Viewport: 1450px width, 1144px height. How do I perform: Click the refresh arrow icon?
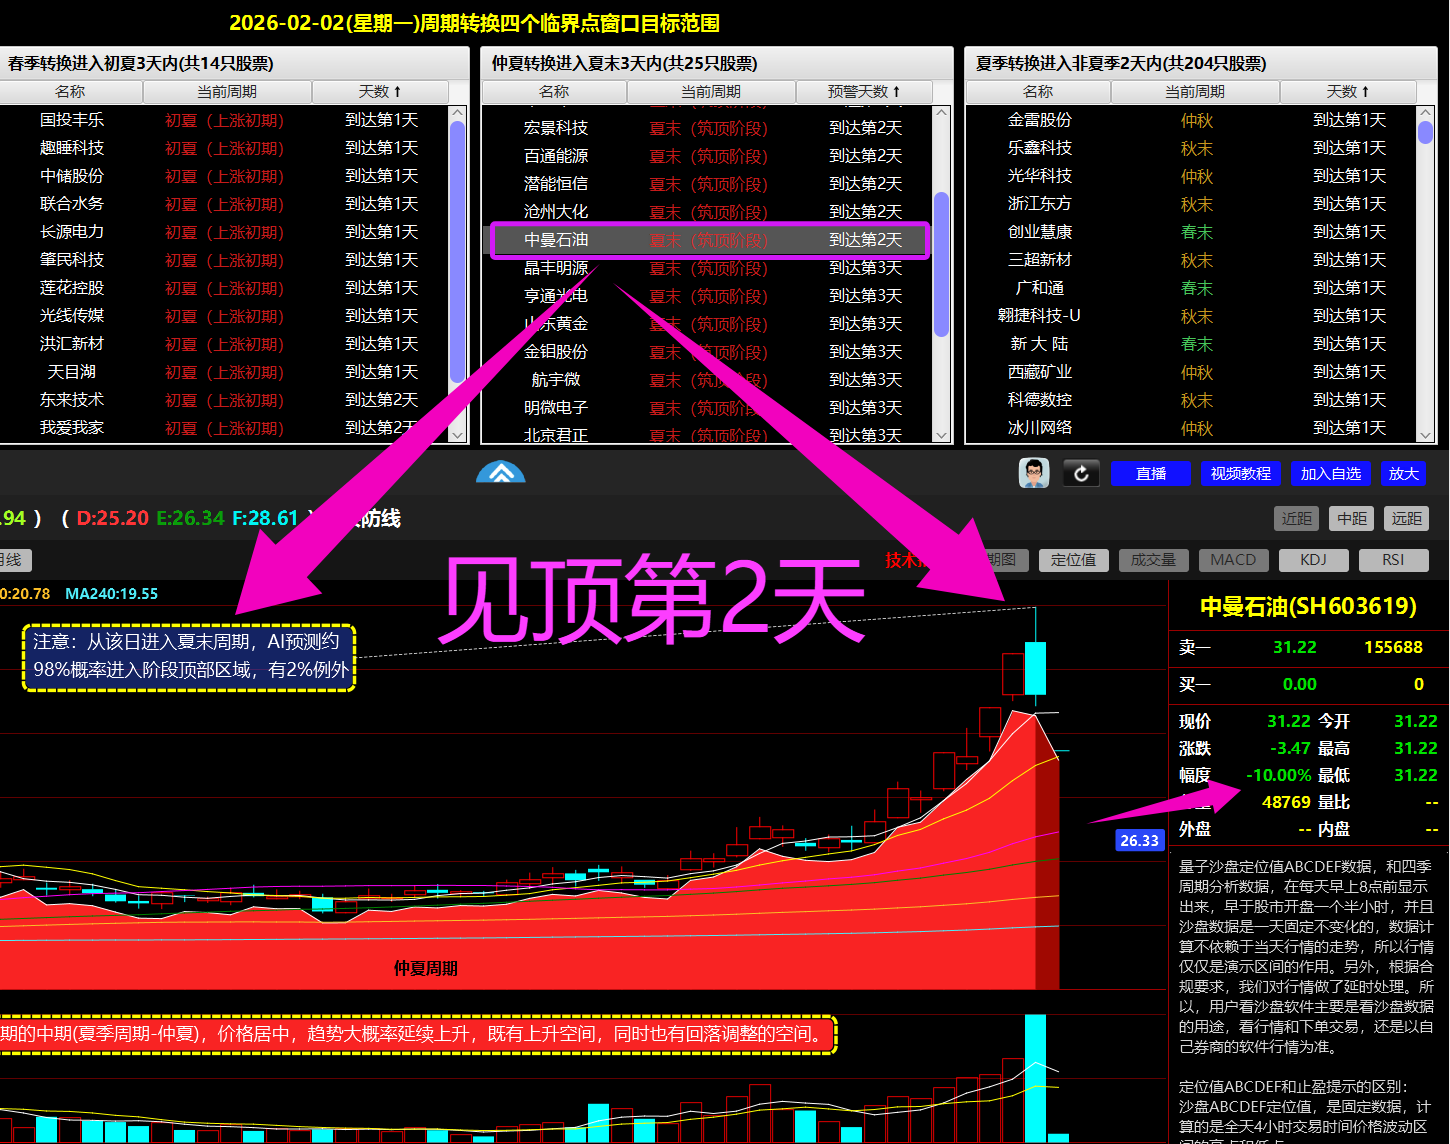(1081, 473)
